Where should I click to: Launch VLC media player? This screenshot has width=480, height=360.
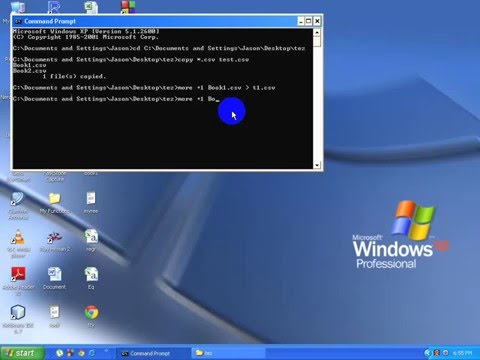point(17,237)
